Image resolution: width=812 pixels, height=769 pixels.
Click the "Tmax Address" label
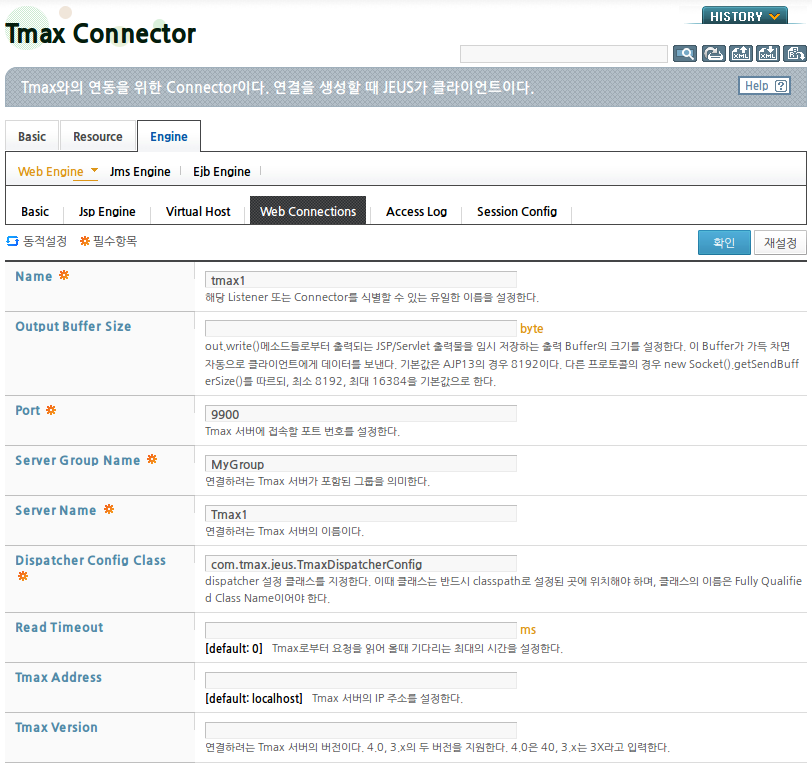pyautogui.click(x=59, y=677)
